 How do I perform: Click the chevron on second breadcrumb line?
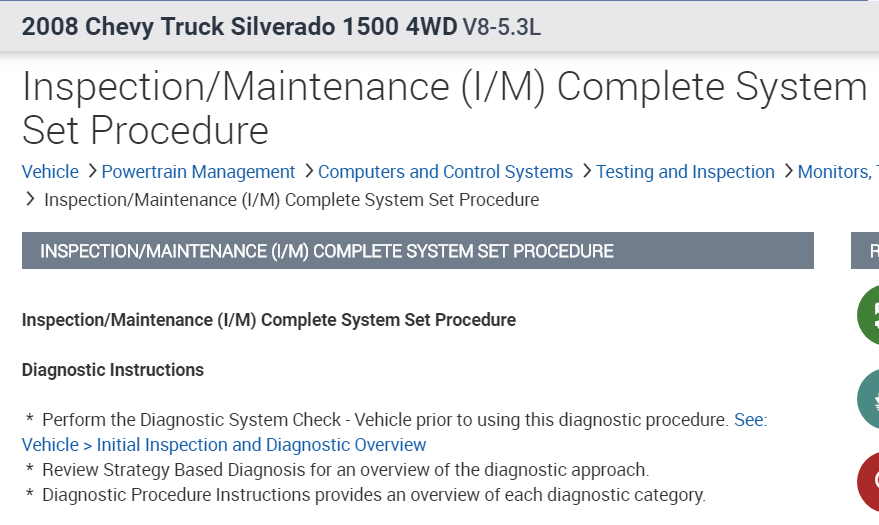click(29, 200)
